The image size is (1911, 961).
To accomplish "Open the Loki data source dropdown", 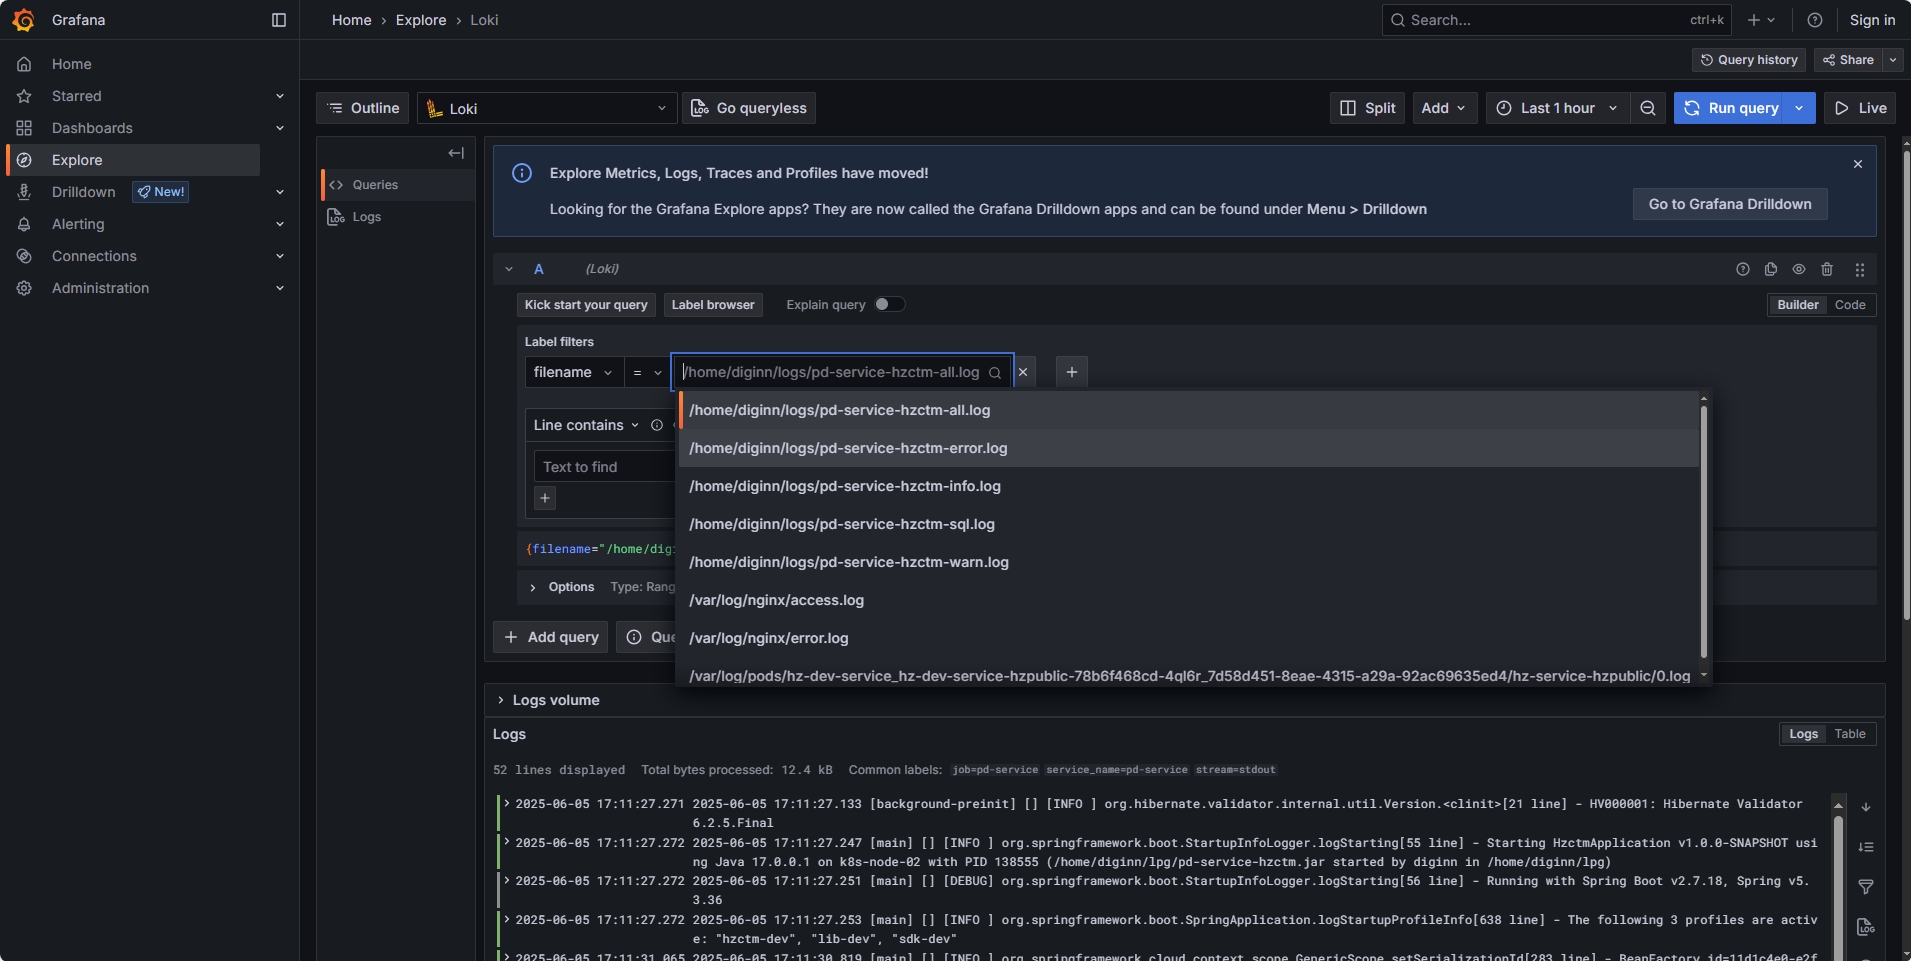I will (x=547, y=108).
